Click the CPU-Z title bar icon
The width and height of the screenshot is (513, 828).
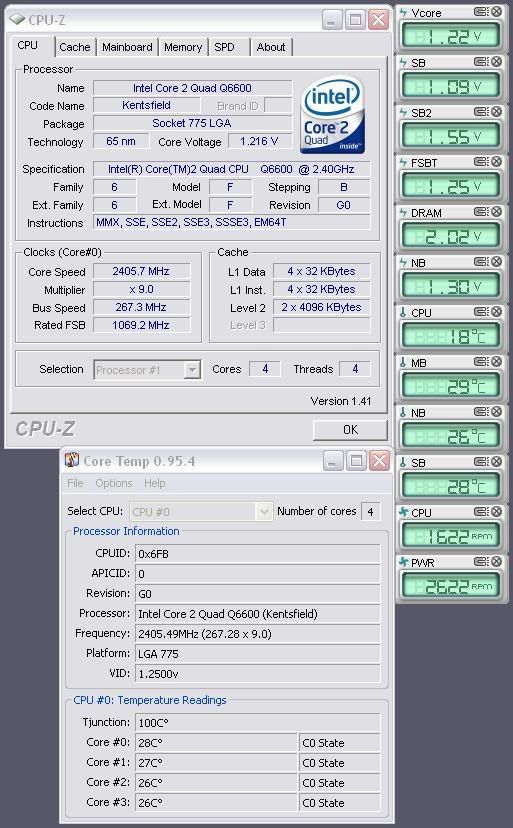[17, 20]
